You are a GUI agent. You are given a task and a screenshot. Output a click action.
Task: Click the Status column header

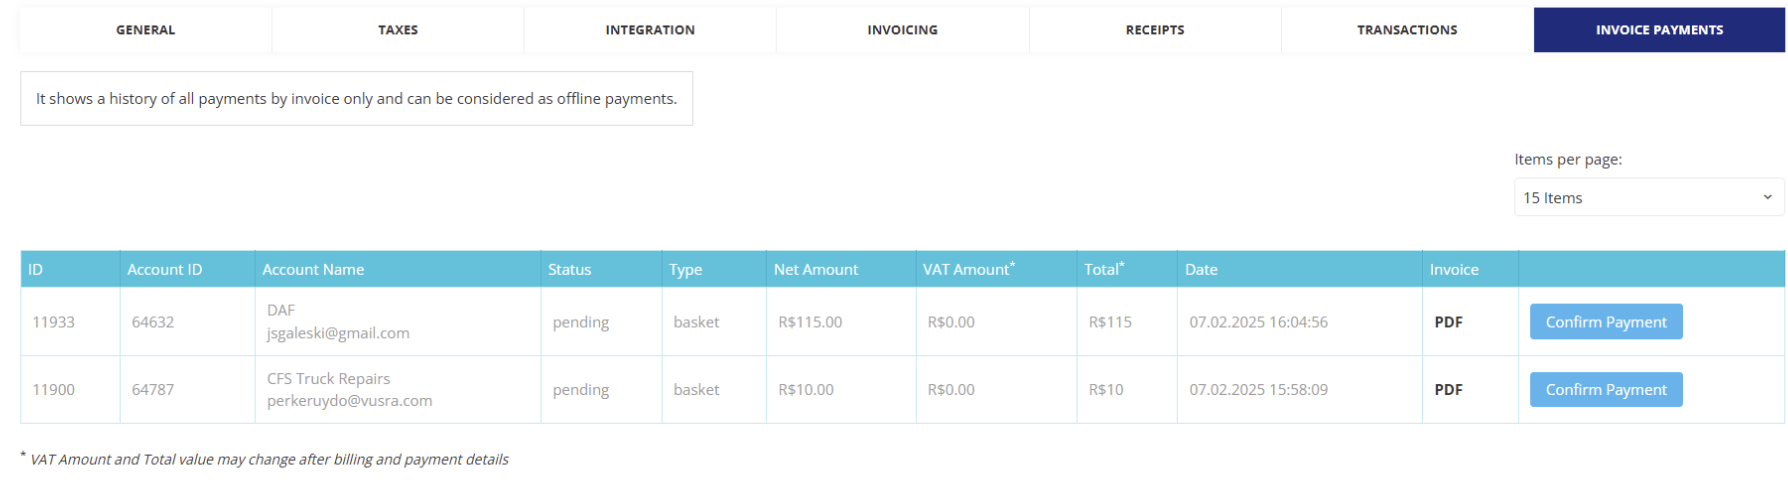click(569, 270)
